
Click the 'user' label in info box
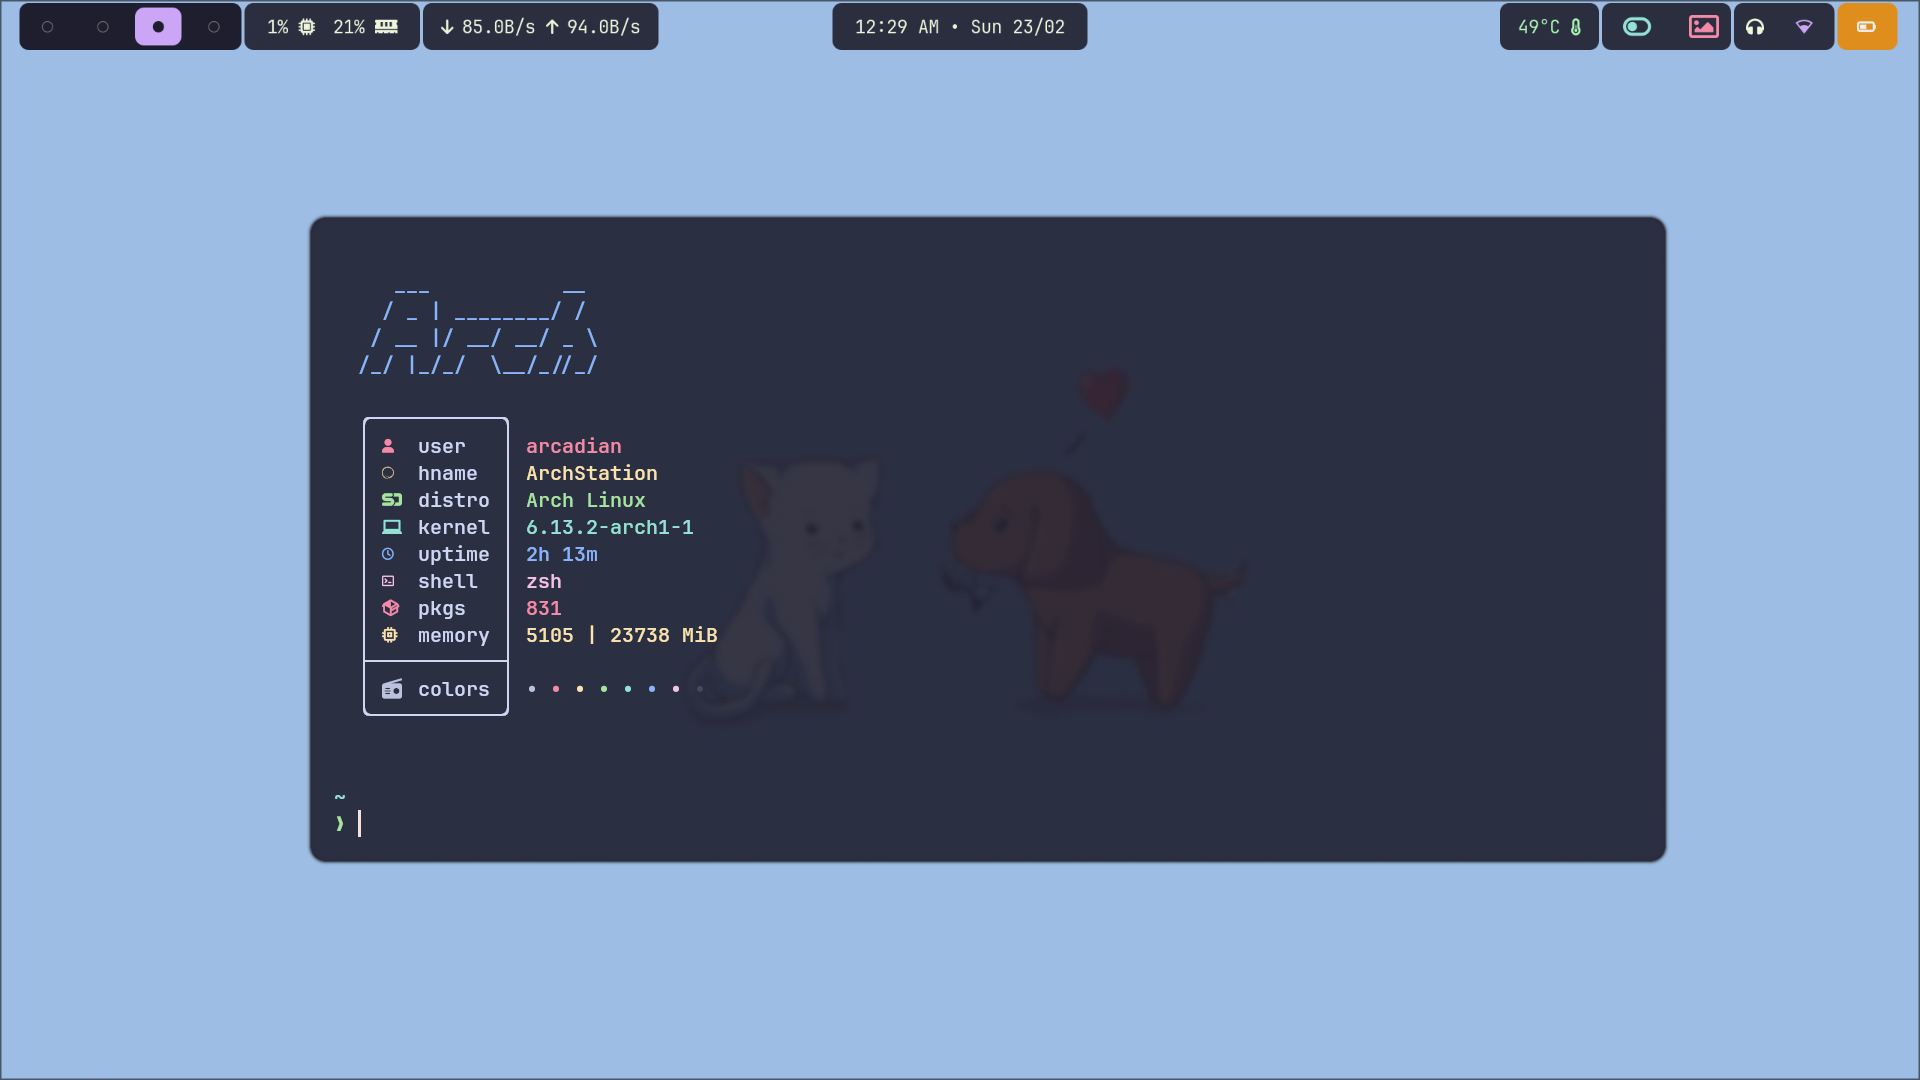pos(442,446)
